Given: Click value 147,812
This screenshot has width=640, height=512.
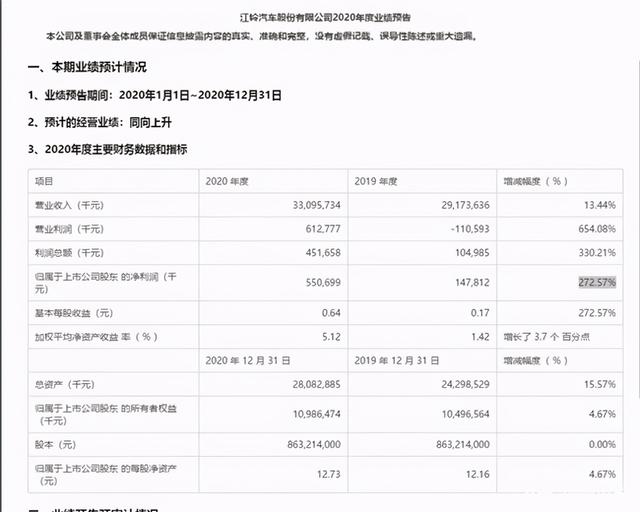Looking at the screenshot, I should pos(472,283).
